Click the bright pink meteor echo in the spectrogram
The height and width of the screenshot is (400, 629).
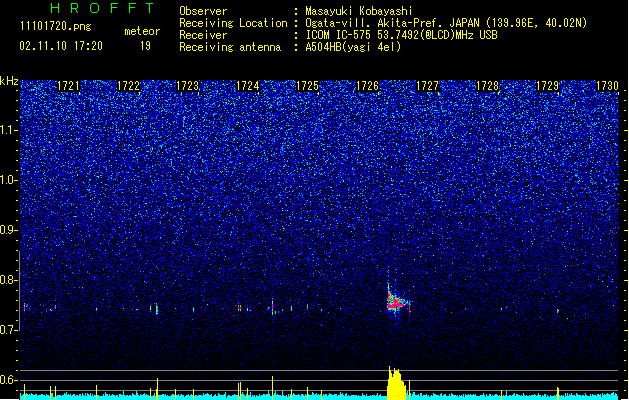396,303
